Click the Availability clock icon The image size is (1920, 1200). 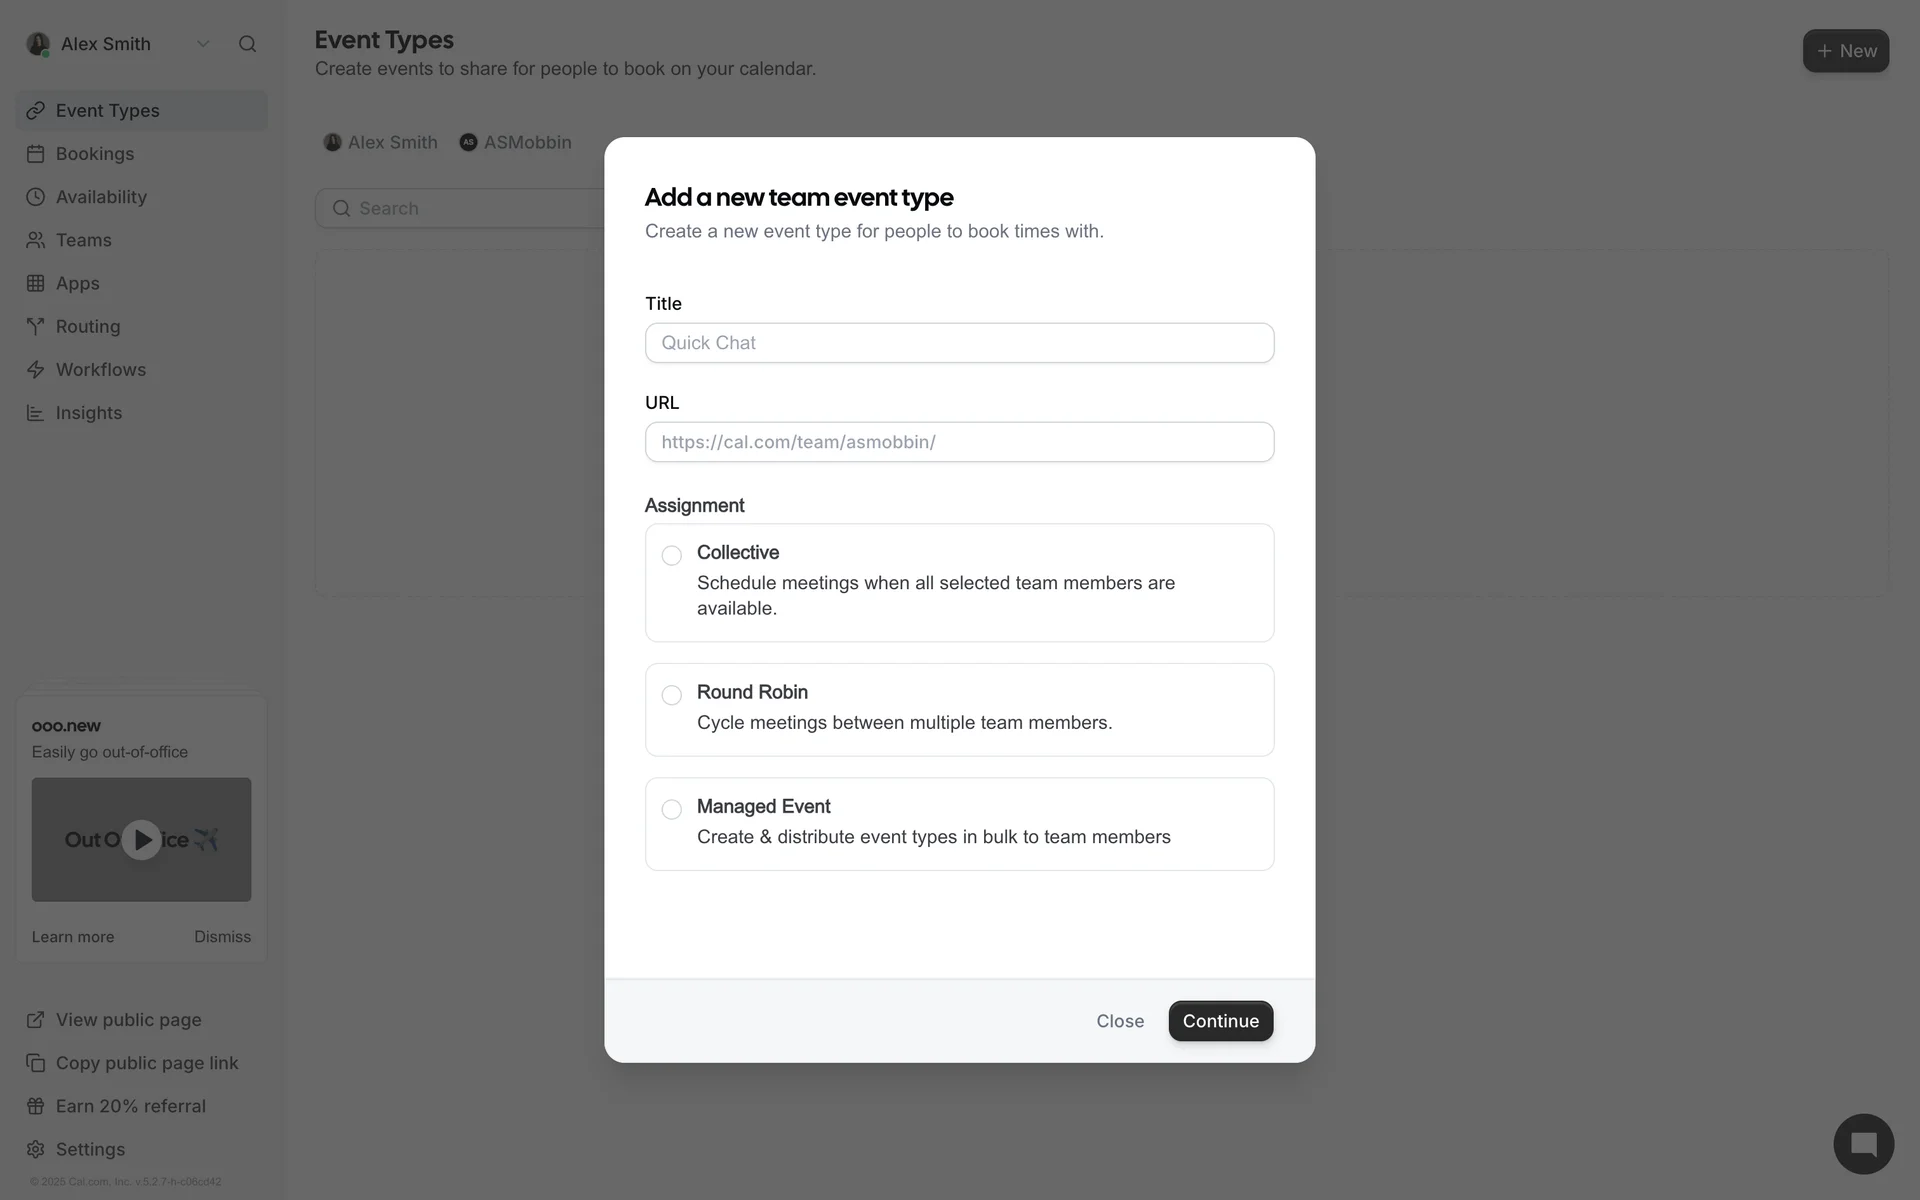coord(36,197)
